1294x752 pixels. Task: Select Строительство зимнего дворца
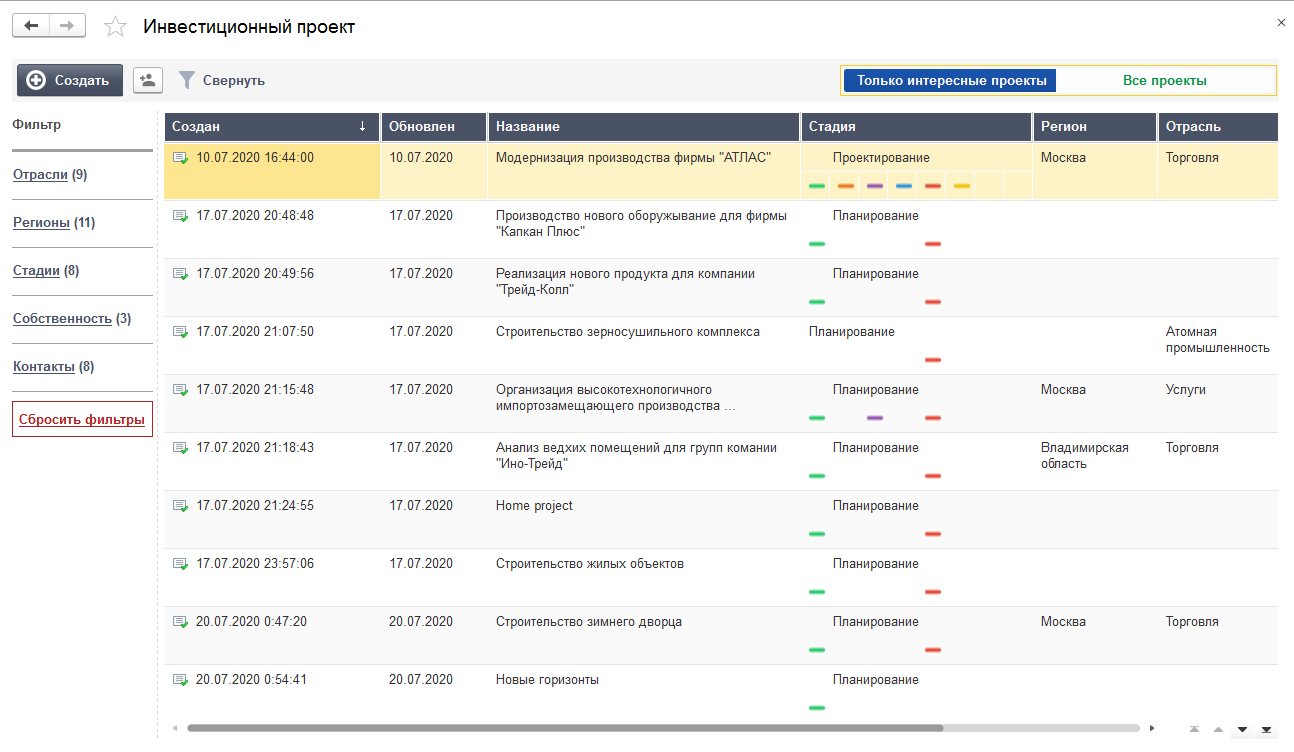(589, 622)
